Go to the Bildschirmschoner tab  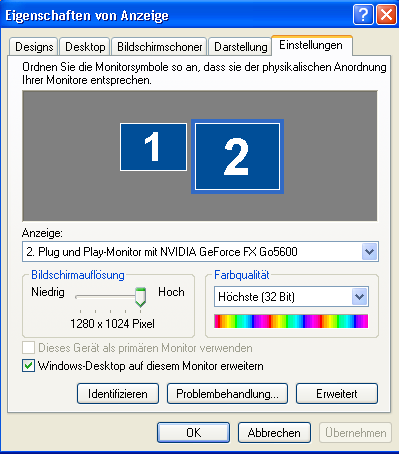[x=159, y=47]
